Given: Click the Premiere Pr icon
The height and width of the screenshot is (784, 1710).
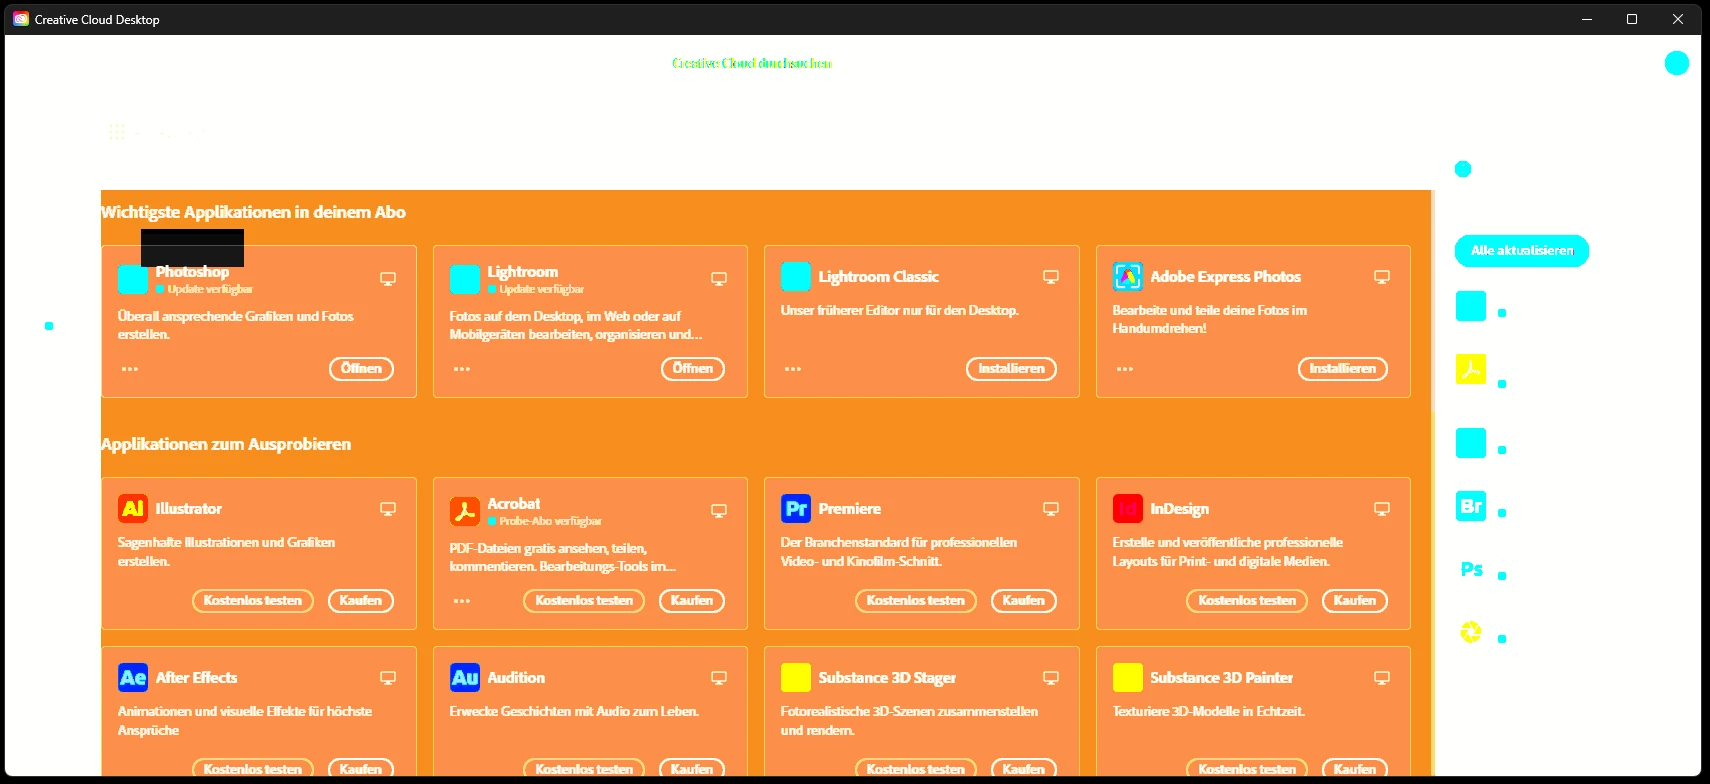Looking at the screenshot, I should 796,508.
